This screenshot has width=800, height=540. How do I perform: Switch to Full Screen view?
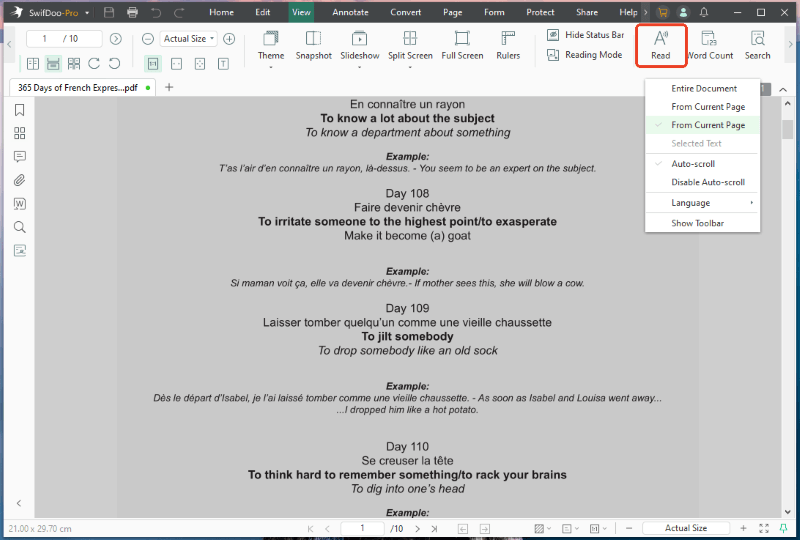pyautogui.click(x=462, y=45)
